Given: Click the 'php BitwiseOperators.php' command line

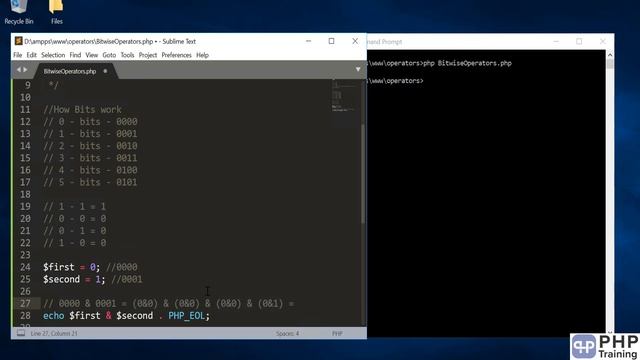Looking at the screenshot, I should 467,63.
